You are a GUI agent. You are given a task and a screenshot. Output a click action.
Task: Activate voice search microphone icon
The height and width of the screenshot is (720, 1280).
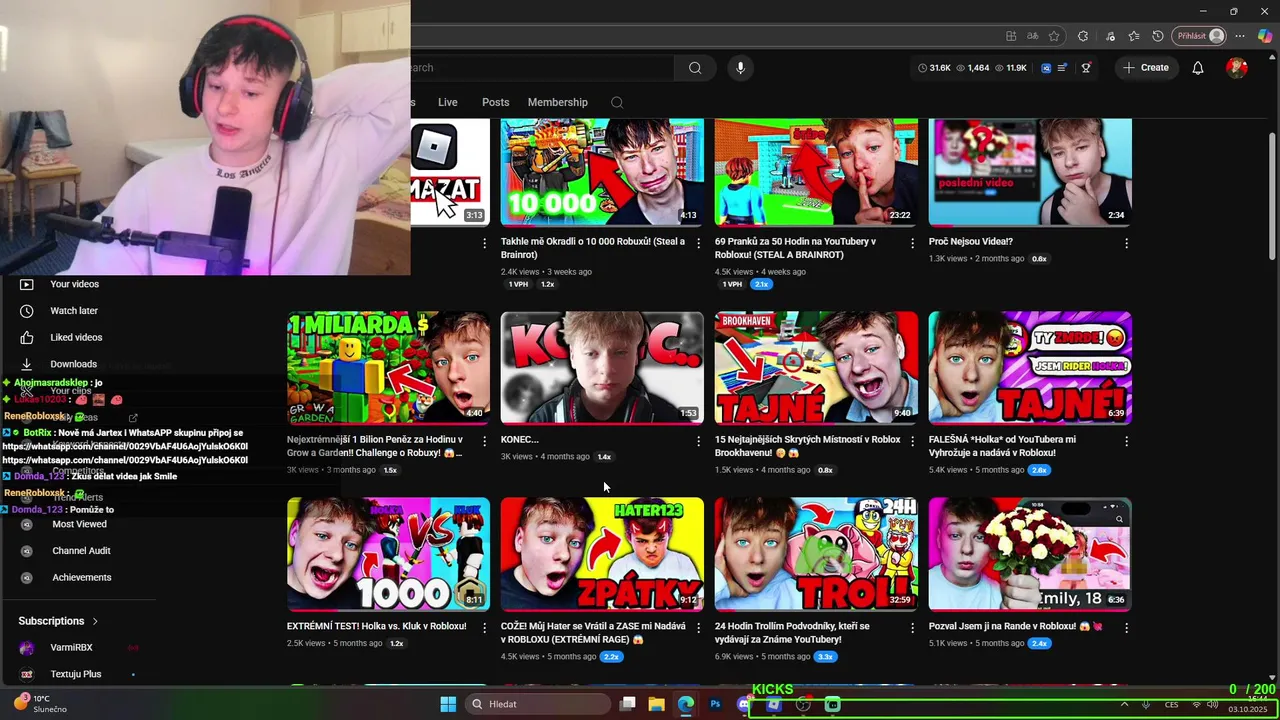[x=740, y=68]
